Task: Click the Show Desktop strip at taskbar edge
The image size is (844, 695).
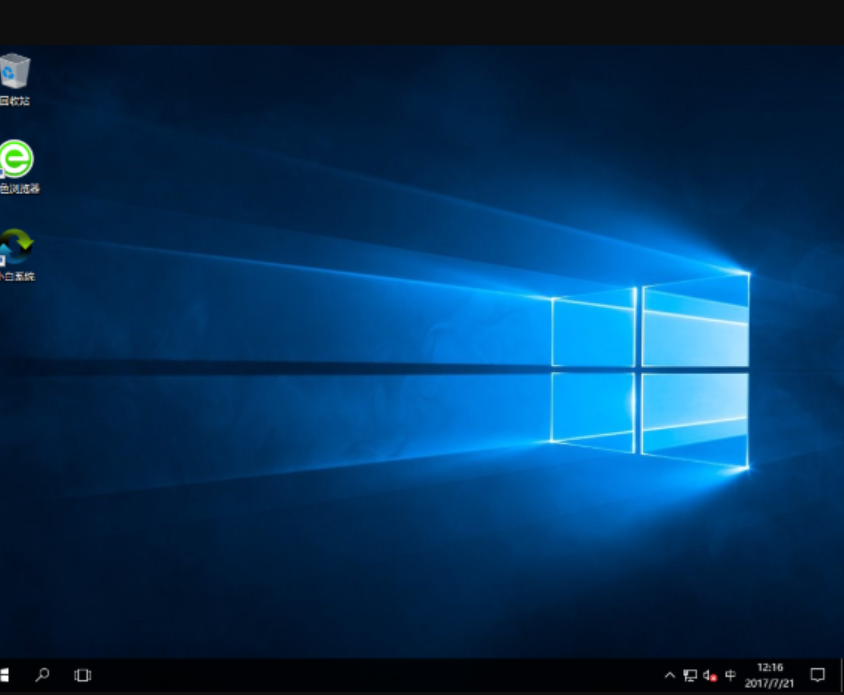Action: click(x=841, y=675)
